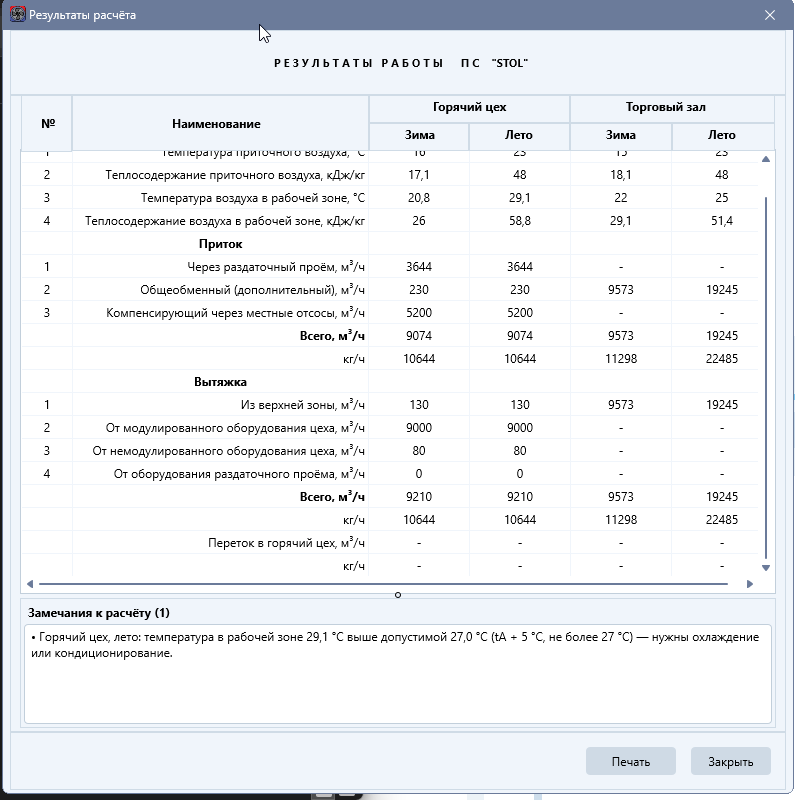The width and height of the screenshot is (795, 800).
Task: Click the Лето header under Горячий цех
Action: pyautogui.click(x=518, y=135)
